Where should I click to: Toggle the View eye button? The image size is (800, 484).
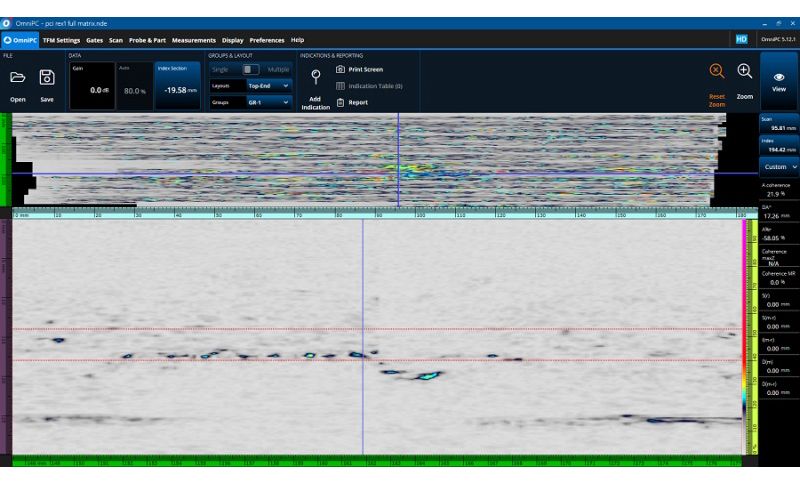(x=779, y=77)
